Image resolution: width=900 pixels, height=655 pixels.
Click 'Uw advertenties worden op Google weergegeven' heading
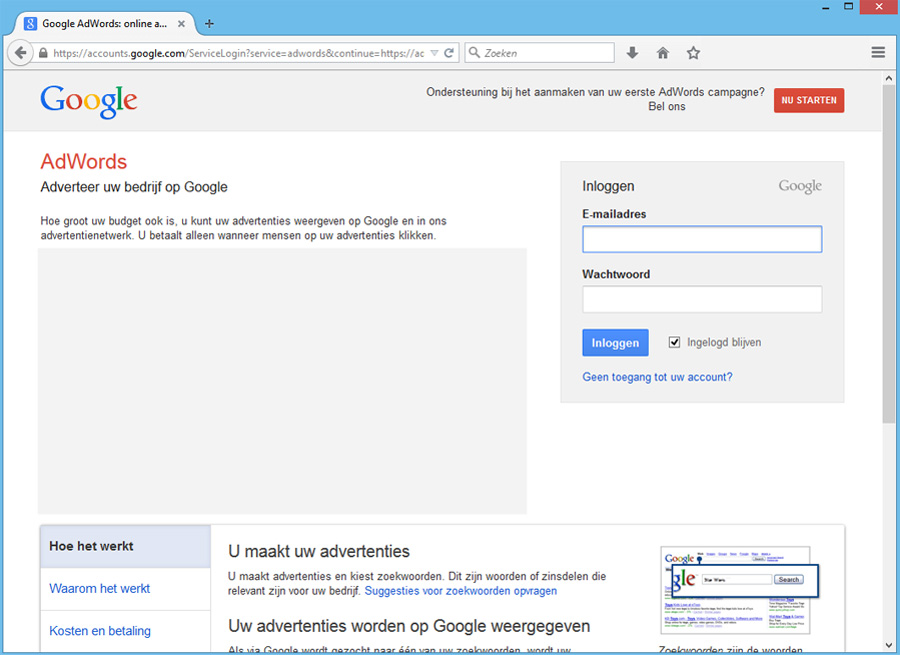409,626
